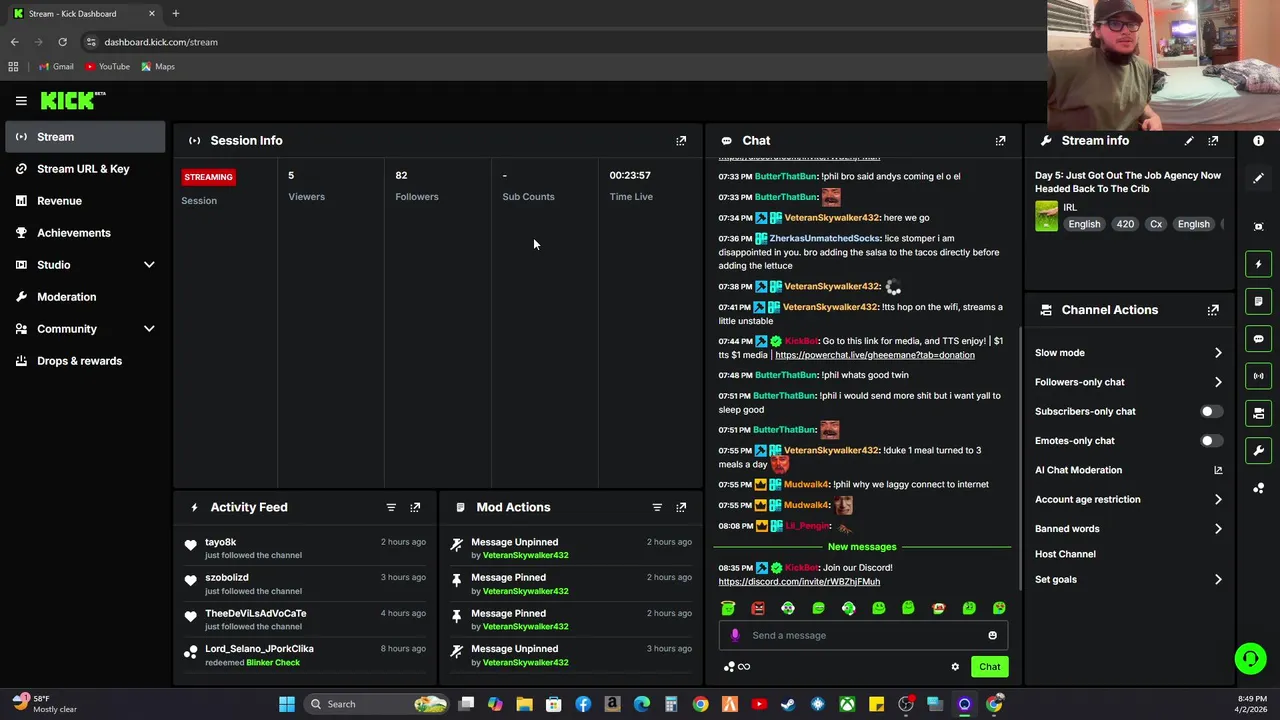
Task: Click the purple microphone icon in chat
Action: tap(735, 635)
